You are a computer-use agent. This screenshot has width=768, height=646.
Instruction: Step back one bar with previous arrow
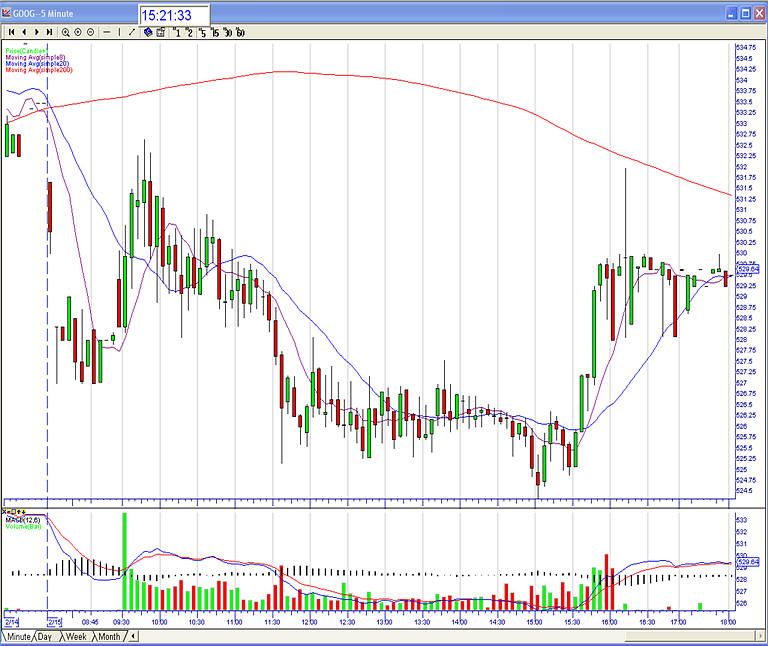23,32
